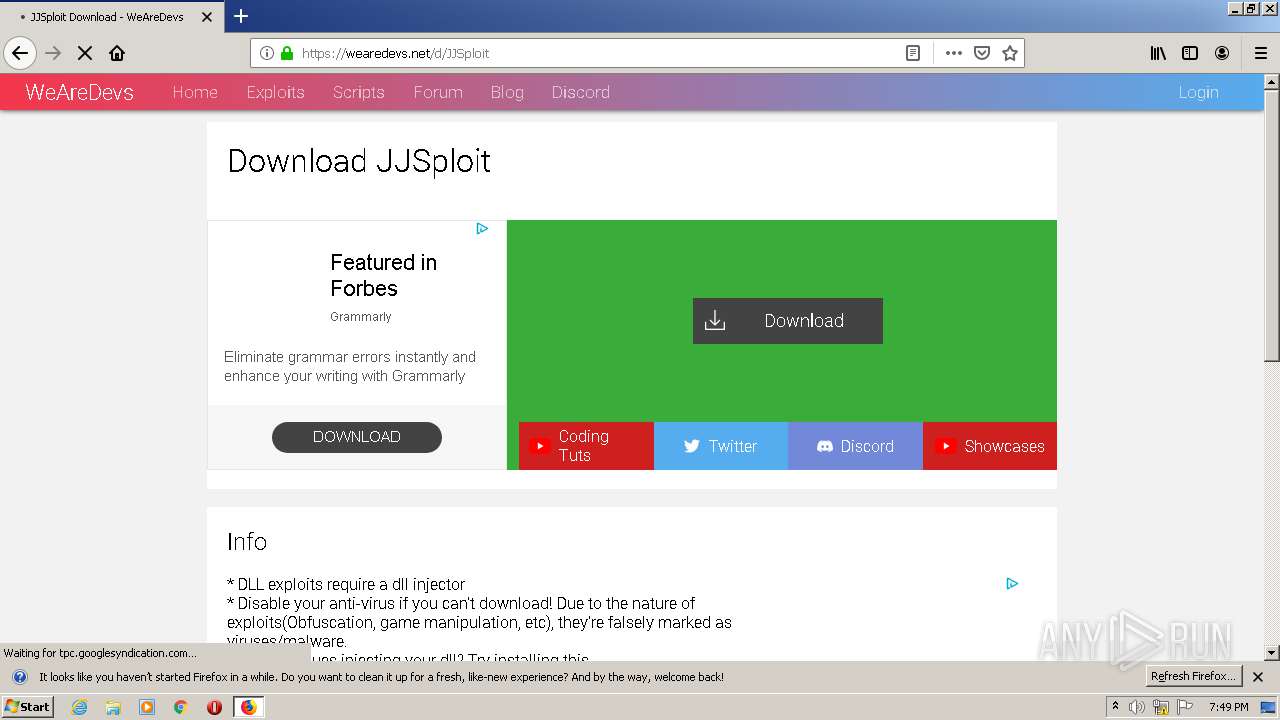The width and height of the screenshot is (1280, 720).
Task: Click the green padlock security icon
Action: click(287, 53)
